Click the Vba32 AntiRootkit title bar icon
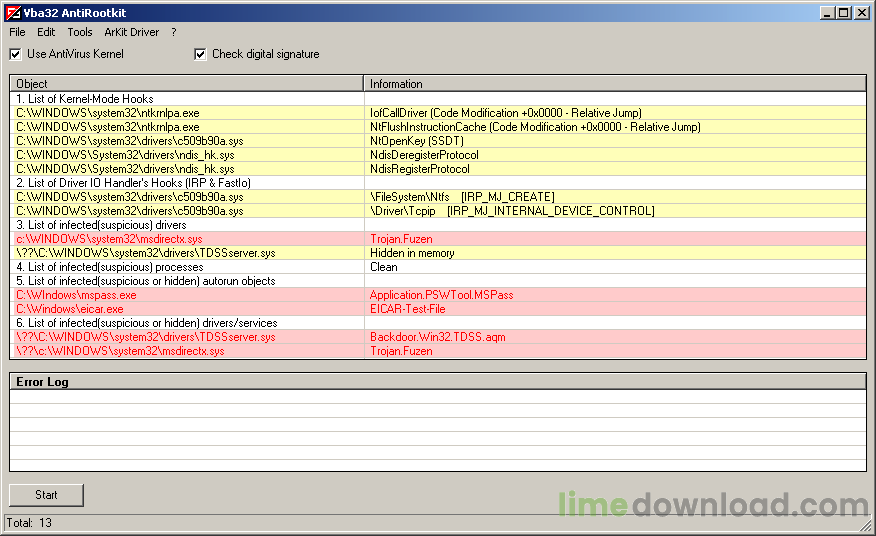Screen dimensions: 876x536 click(x=13, y=12)
